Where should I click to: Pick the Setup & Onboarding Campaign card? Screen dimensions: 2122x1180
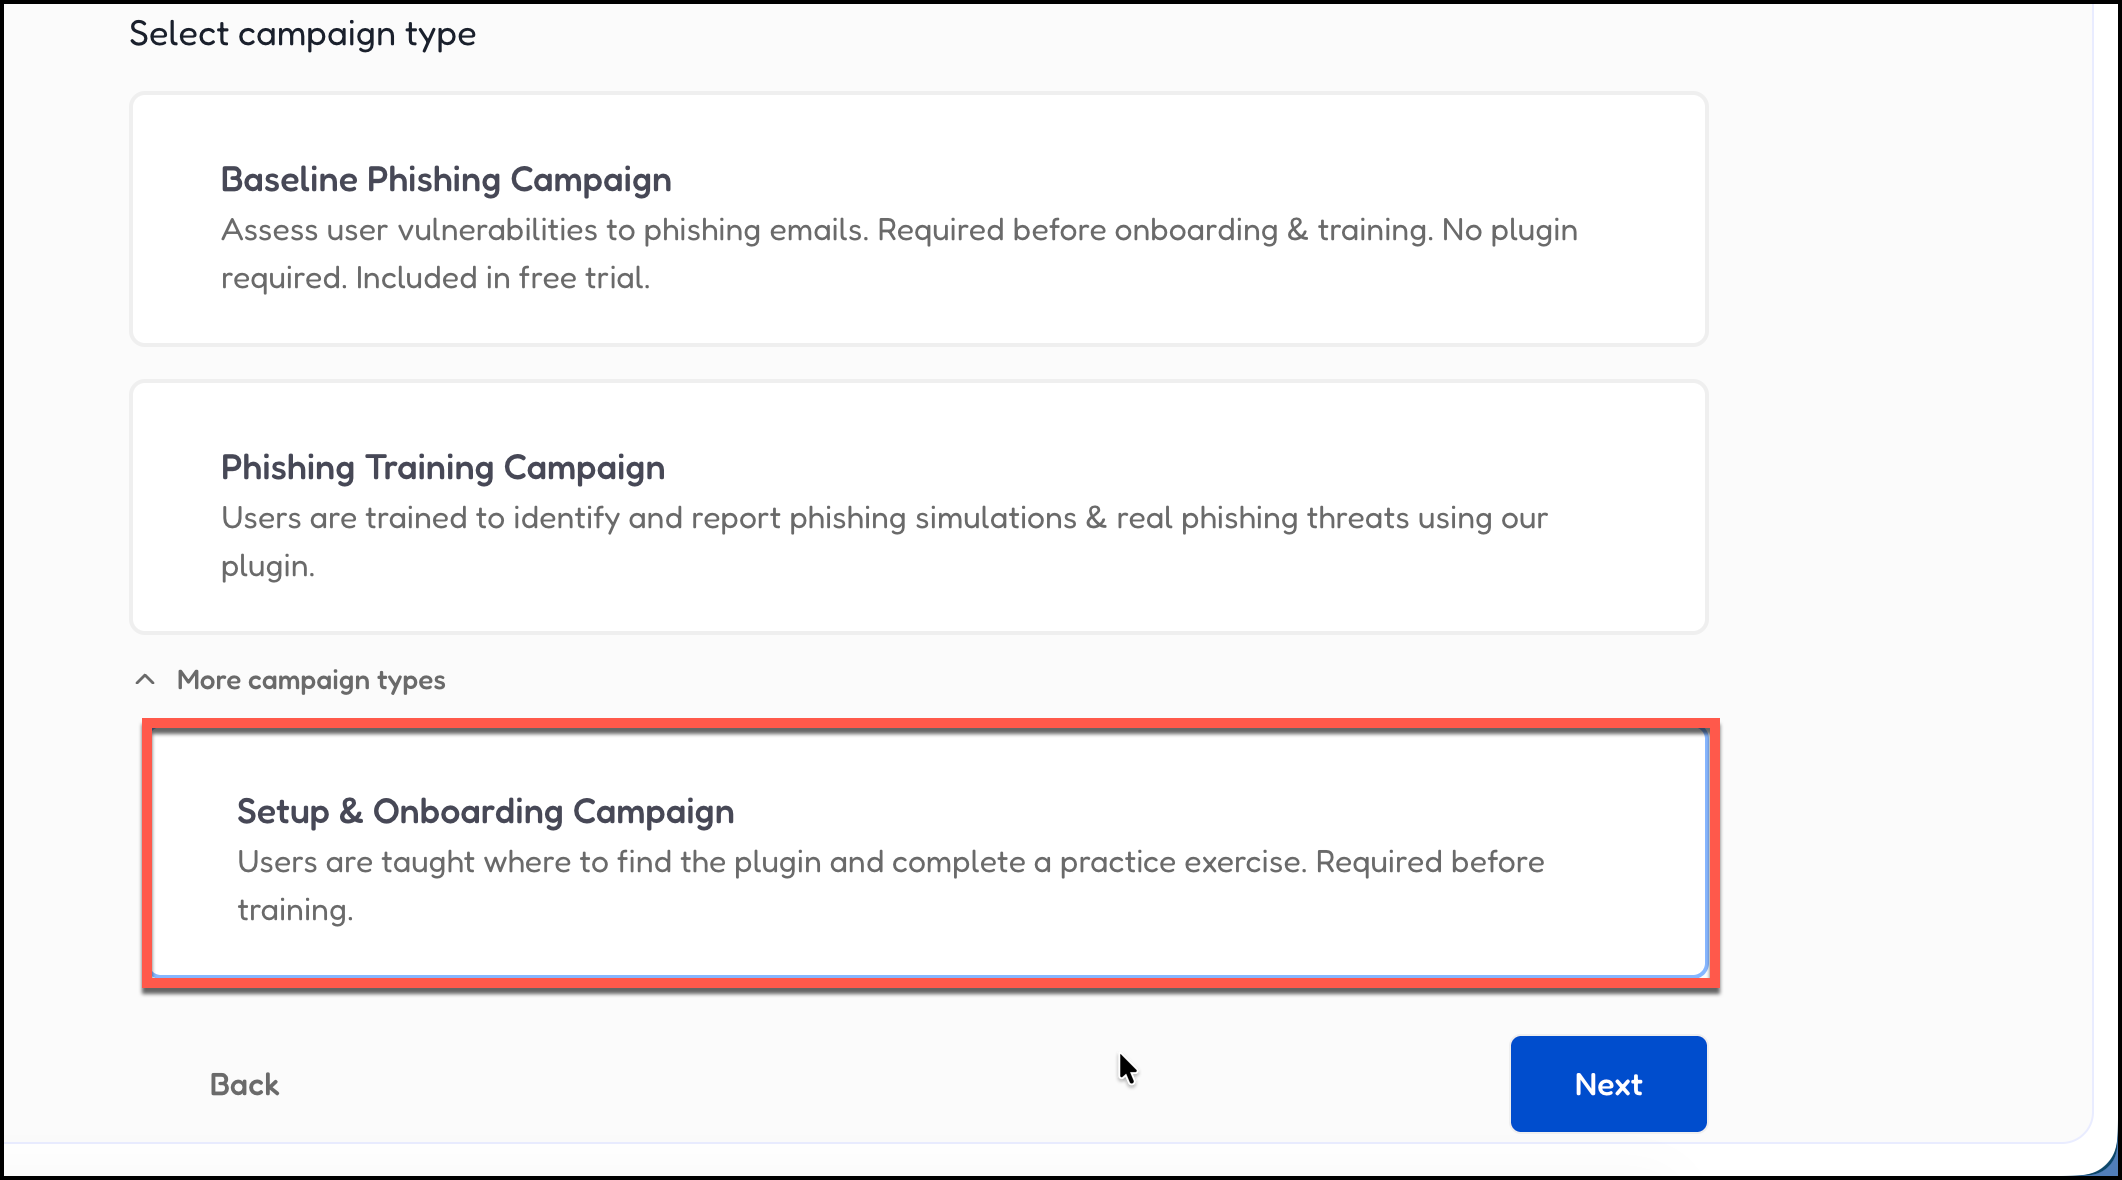point(928,853)
